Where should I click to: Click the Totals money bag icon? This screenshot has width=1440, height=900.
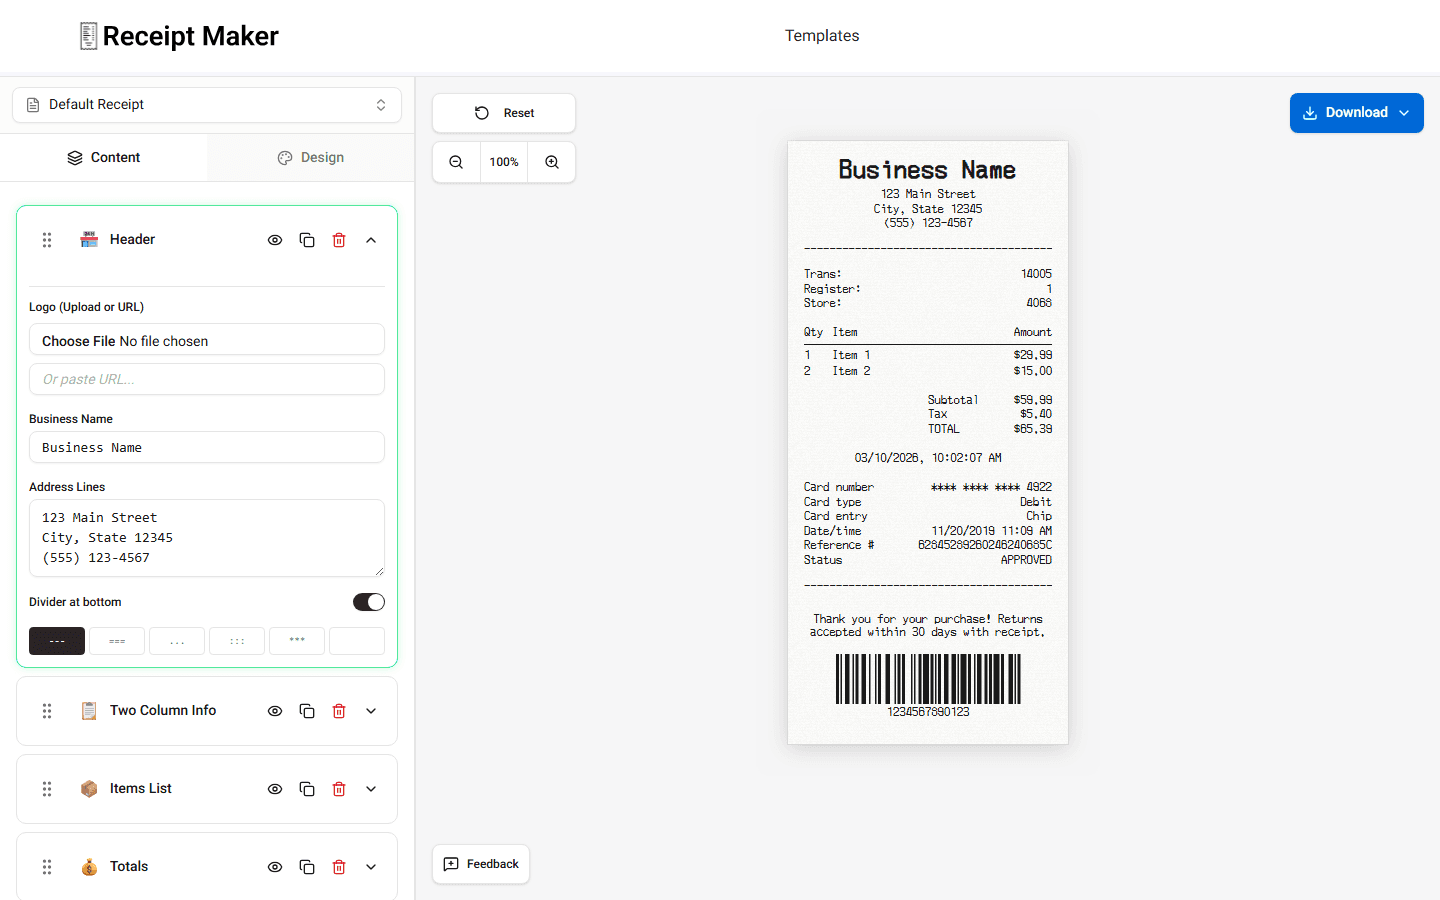(x=88, y=866)
